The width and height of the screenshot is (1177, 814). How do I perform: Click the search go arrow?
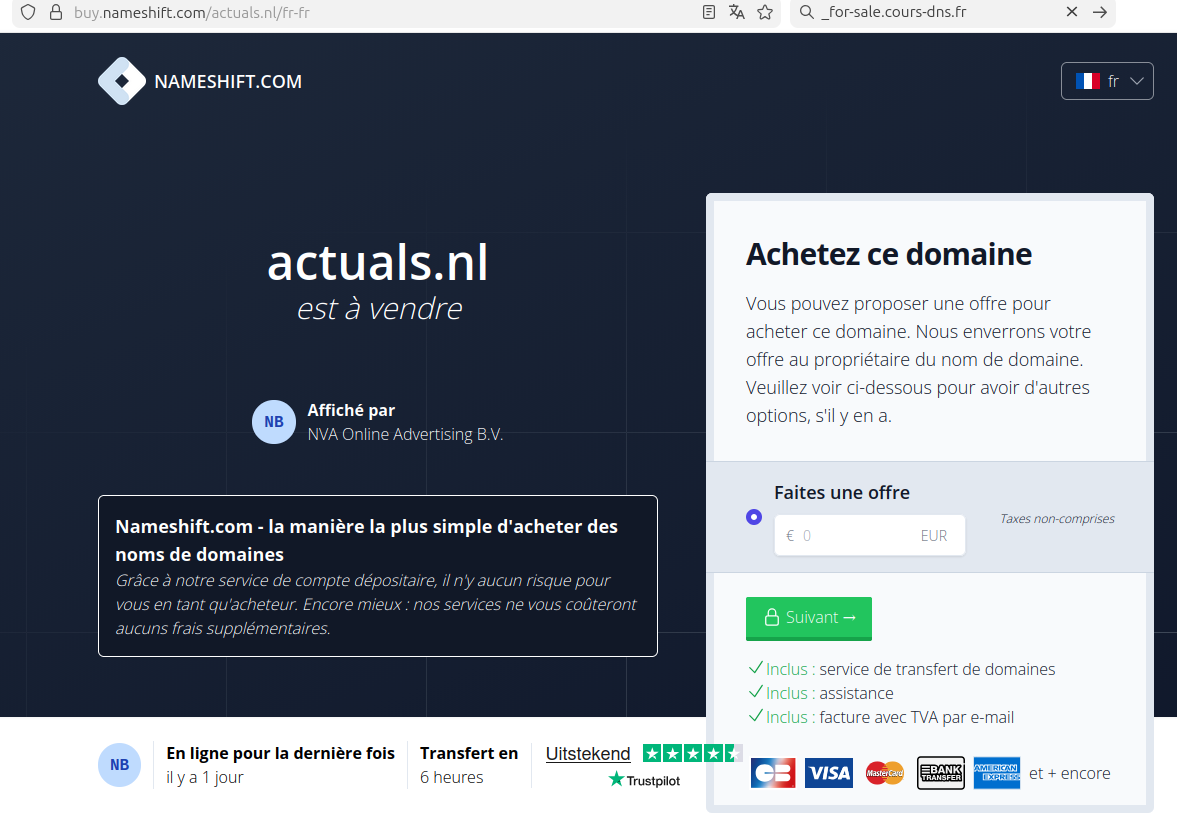pyautogui.click(x=1100, y=12)
